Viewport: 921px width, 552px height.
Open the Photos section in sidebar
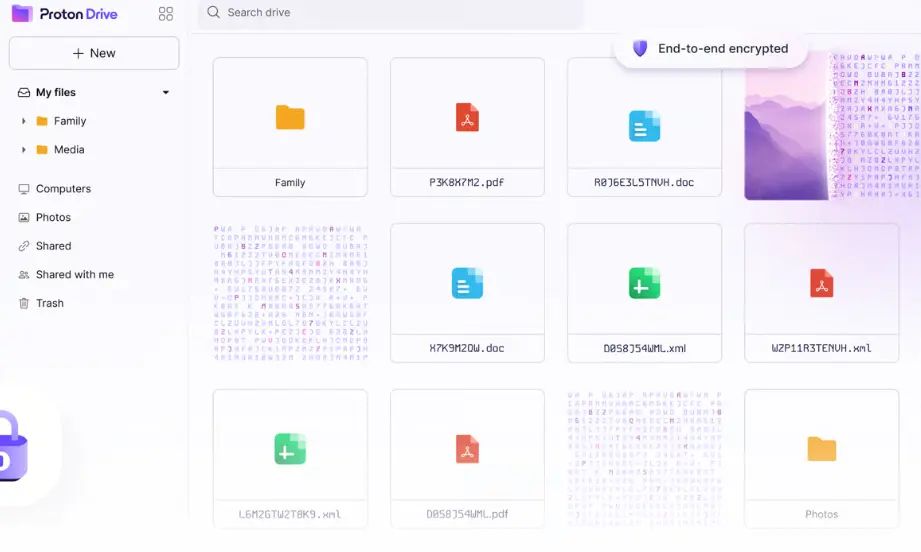(x=53, y=217)
